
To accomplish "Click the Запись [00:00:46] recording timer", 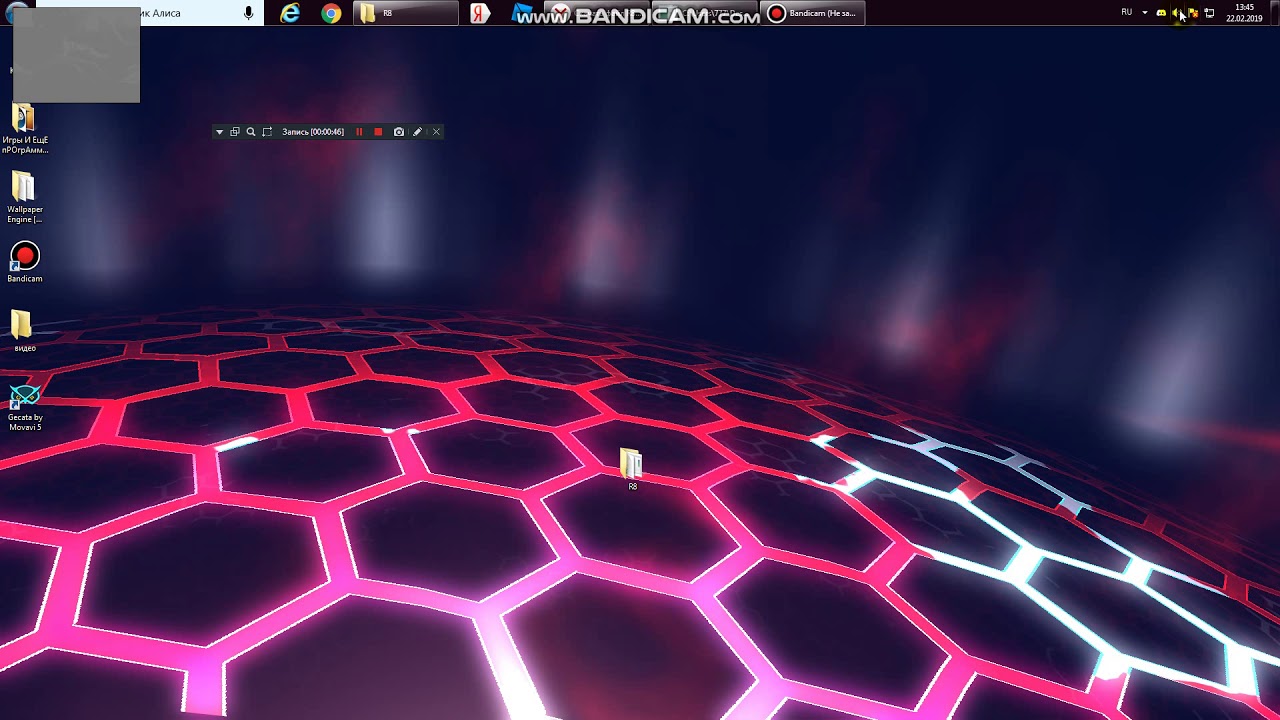I will tap(313, 132).
